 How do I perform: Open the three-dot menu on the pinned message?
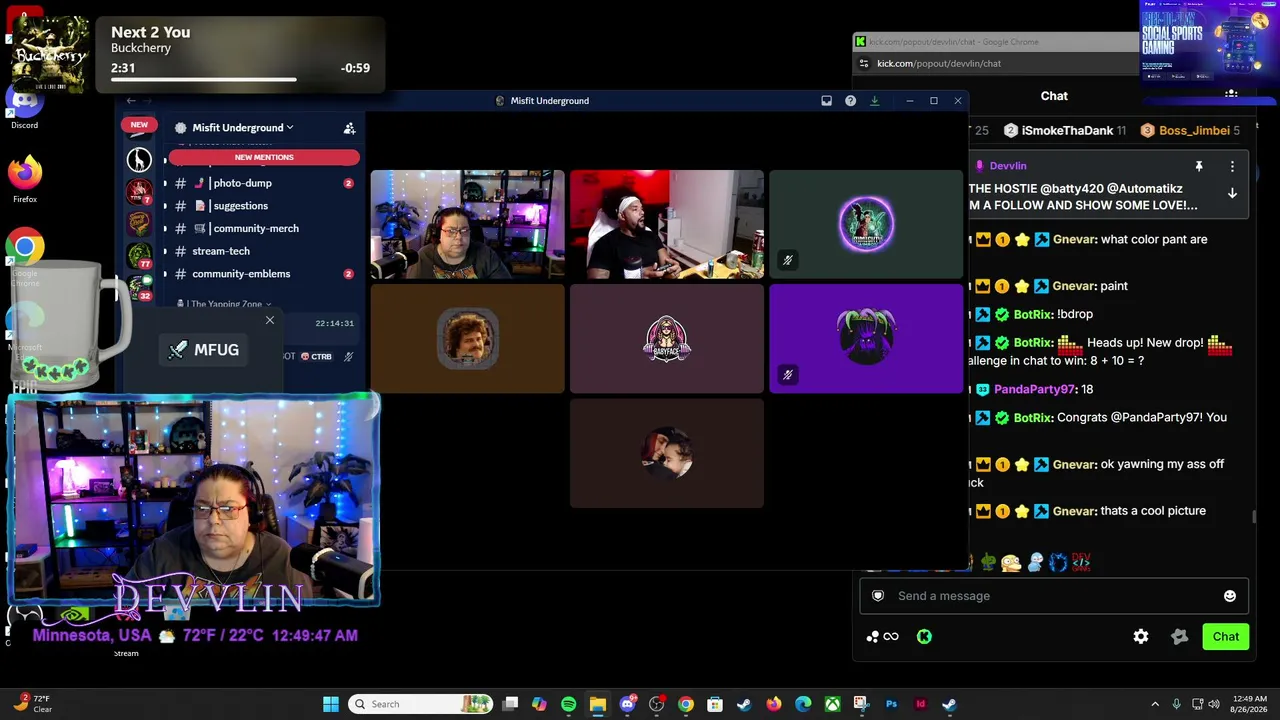point(1232,166)
